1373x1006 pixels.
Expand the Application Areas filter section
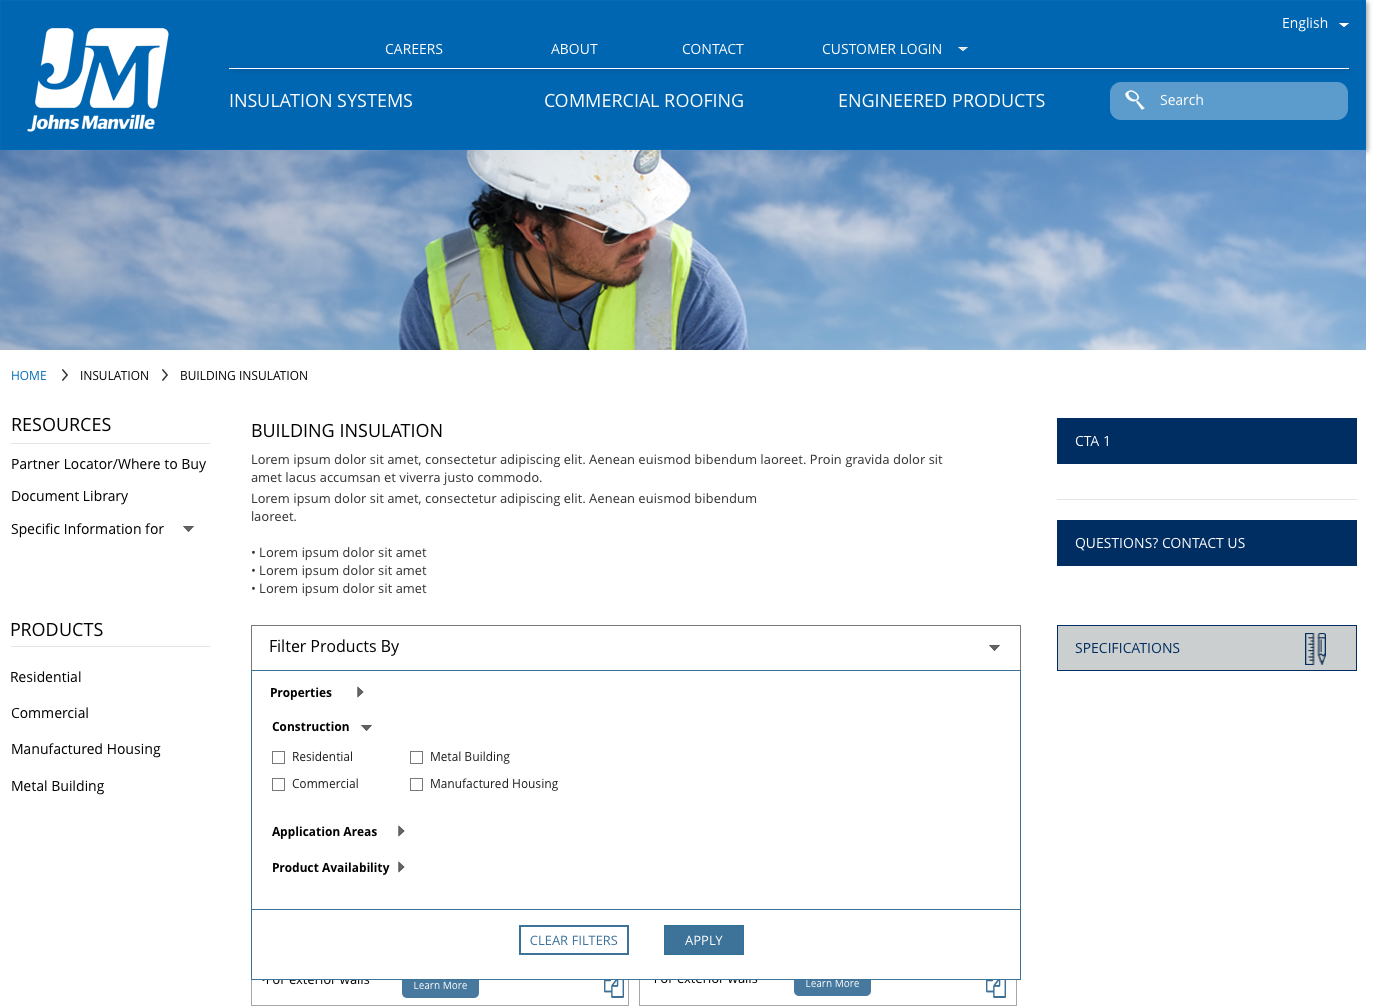401,831
